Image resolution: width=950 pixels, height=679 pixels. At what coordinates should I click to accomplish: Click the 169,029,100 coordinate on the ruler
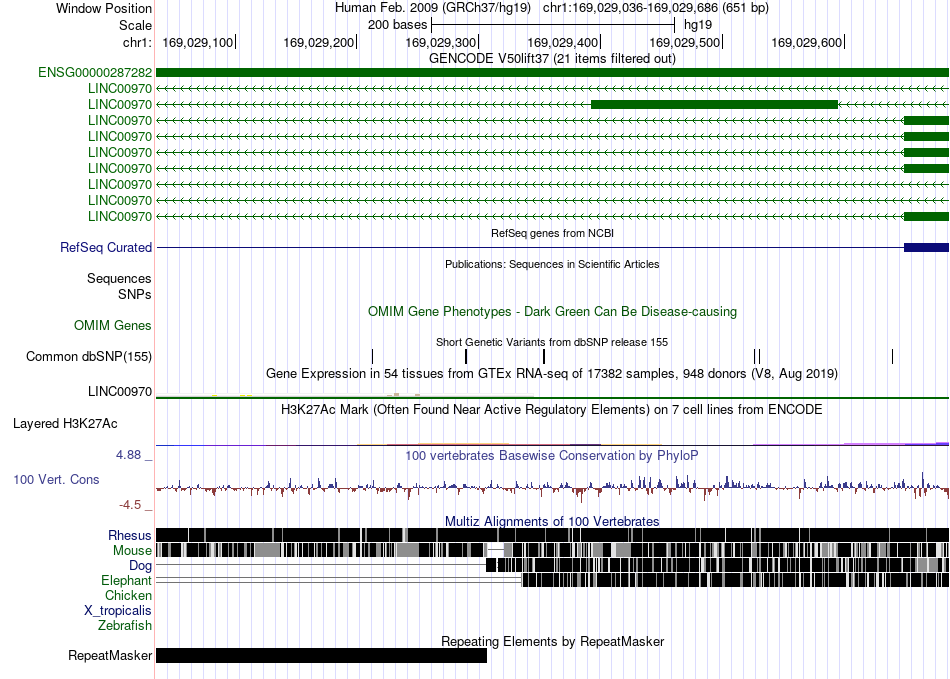pos(198,42)
